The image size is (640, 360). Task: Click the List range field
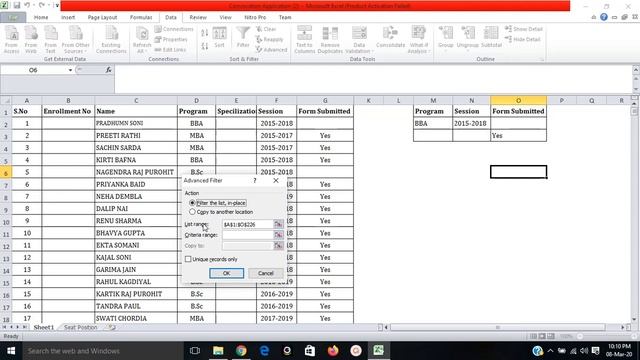click(x=247, y=224)
